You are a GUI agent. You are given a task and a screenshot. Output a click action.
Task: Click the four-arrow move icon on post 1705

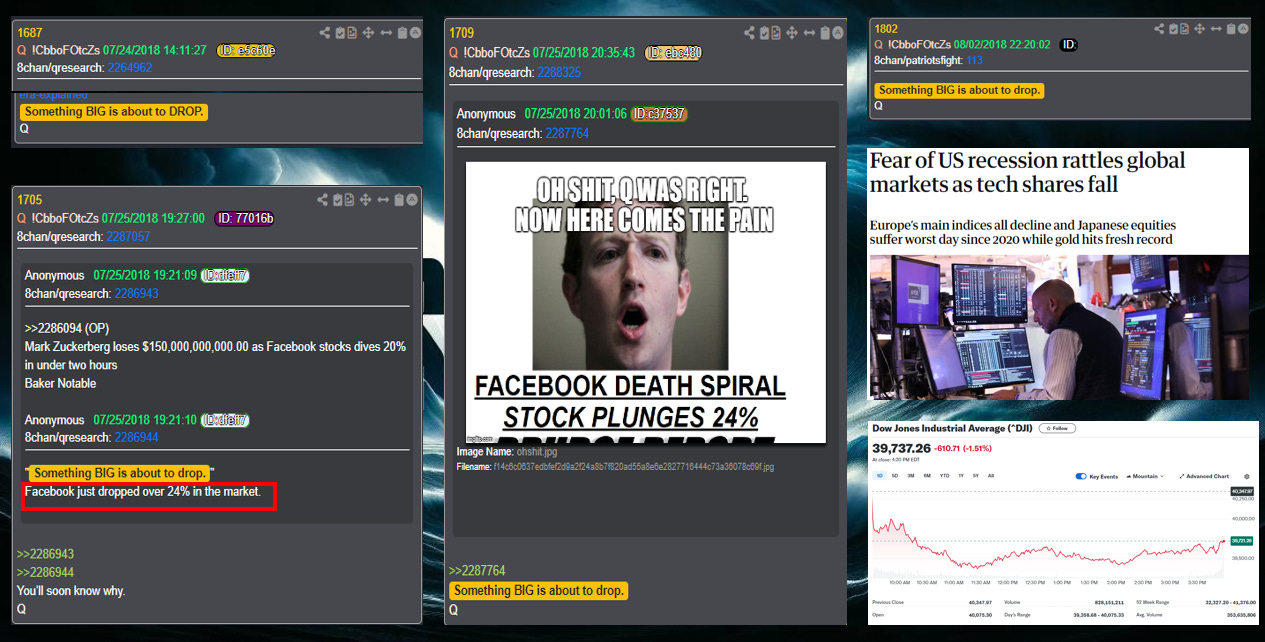tap(367, 200)
